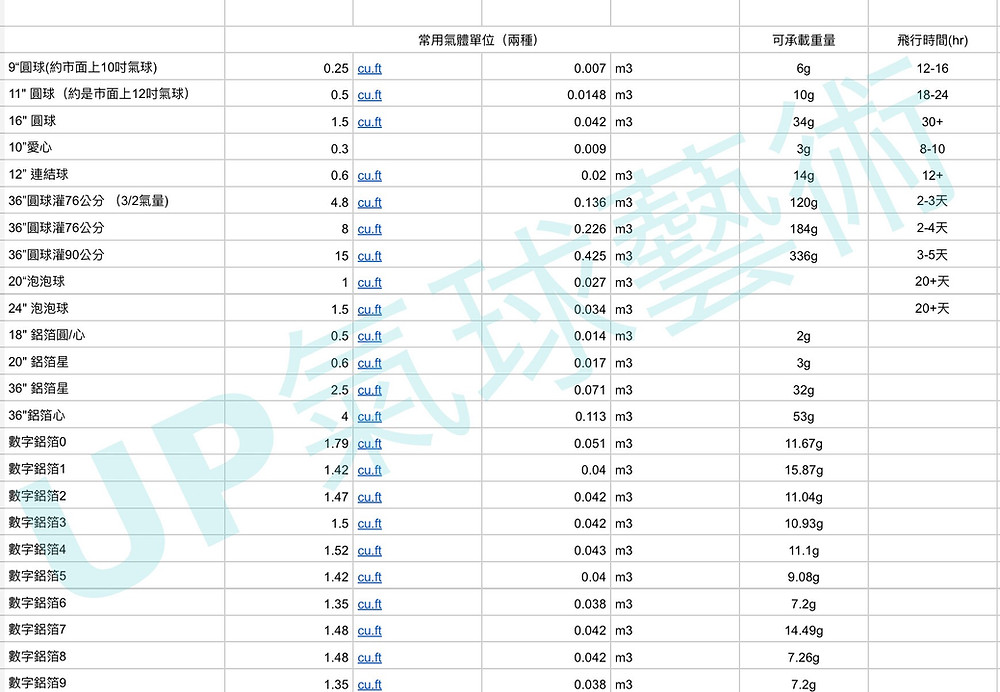Select the 12-16 flight time cell
This screenshot has height=692, width=1000.
[x=934, y=67]
